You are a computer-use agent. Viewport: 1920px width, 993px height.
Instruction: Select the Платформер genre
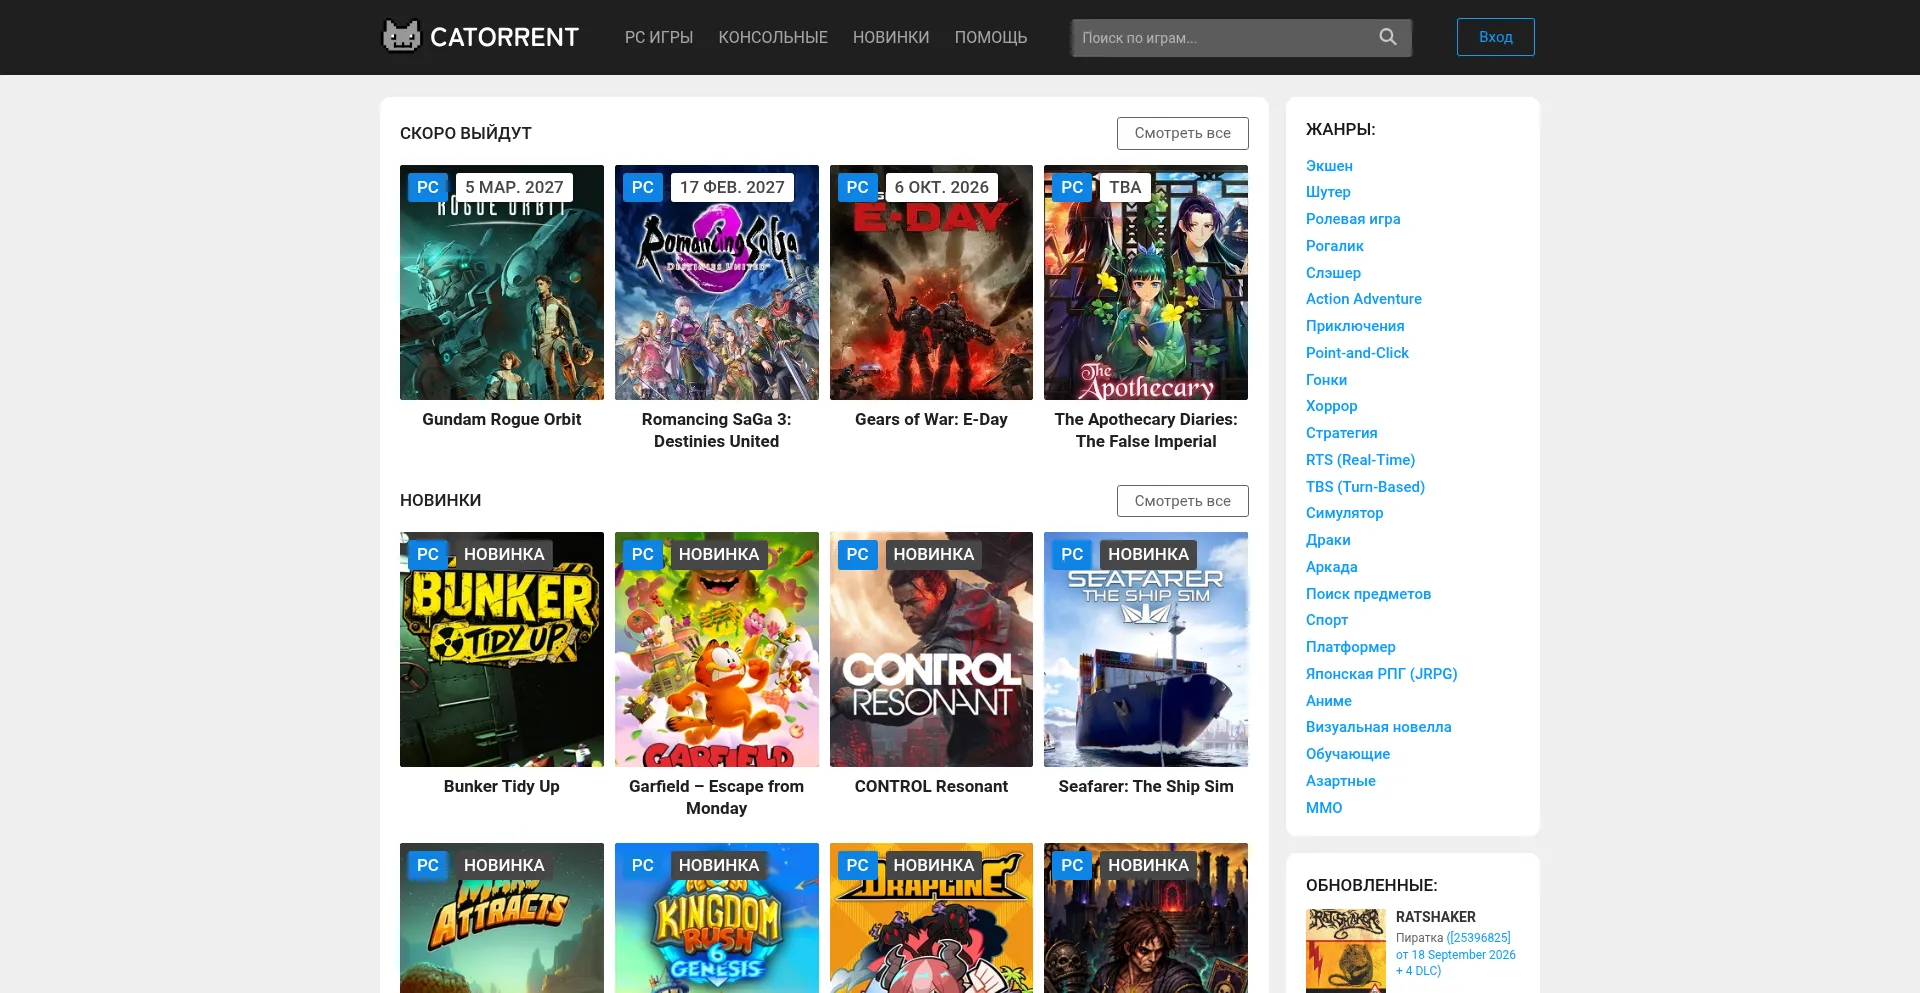[x=1351, y=647]
